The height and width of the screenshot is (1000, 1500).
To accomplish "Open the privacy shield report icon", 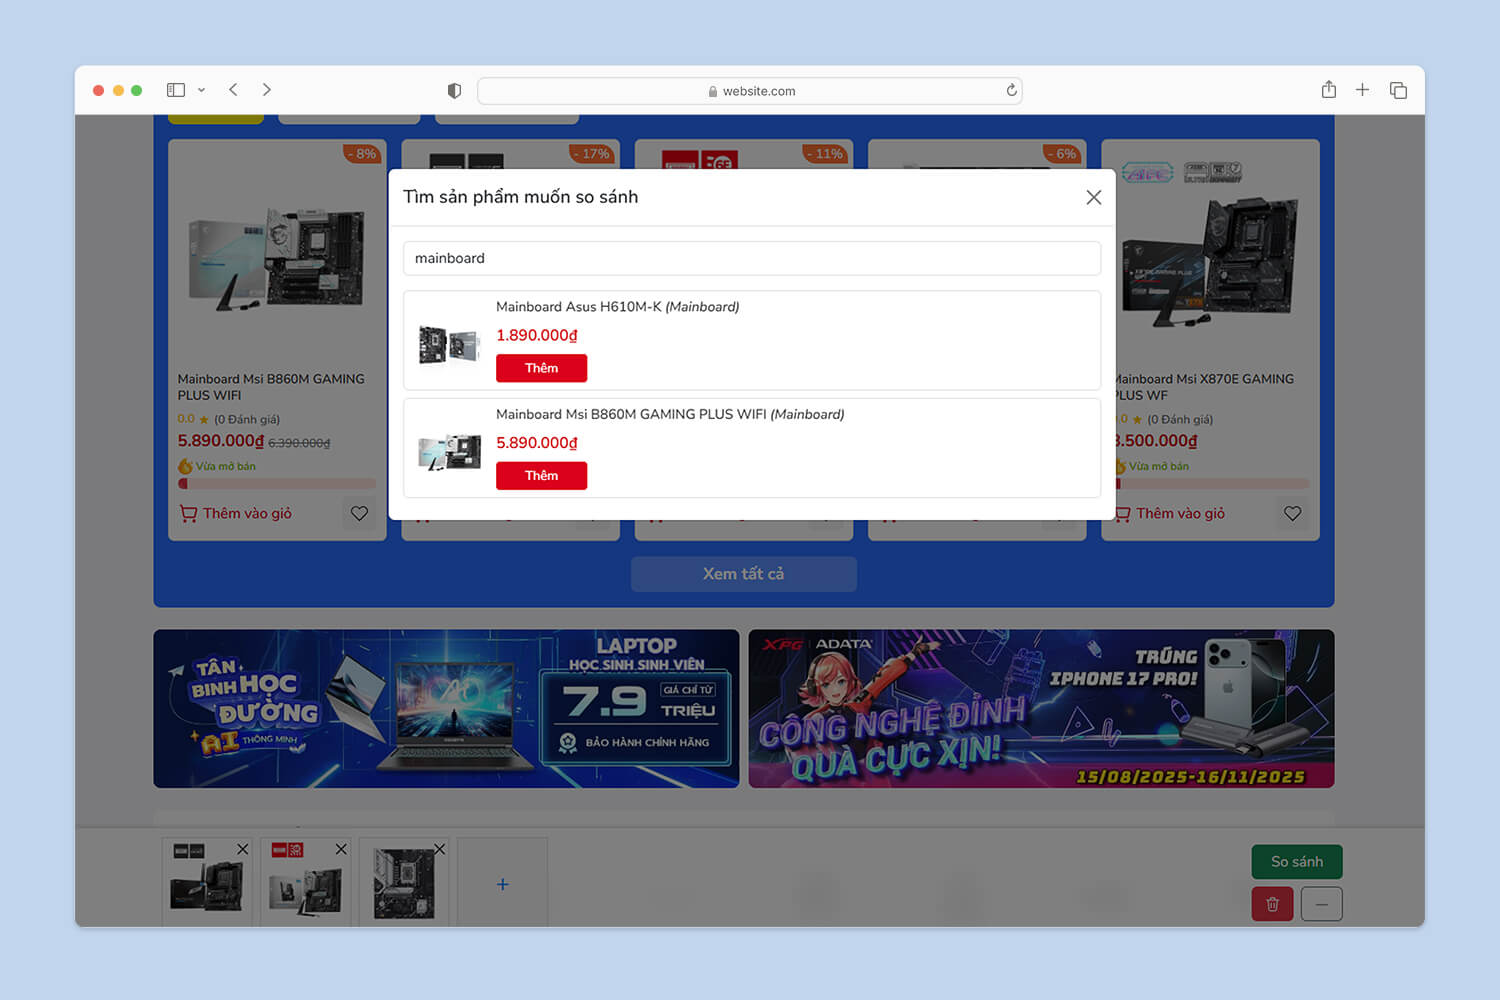I will 454,91.
